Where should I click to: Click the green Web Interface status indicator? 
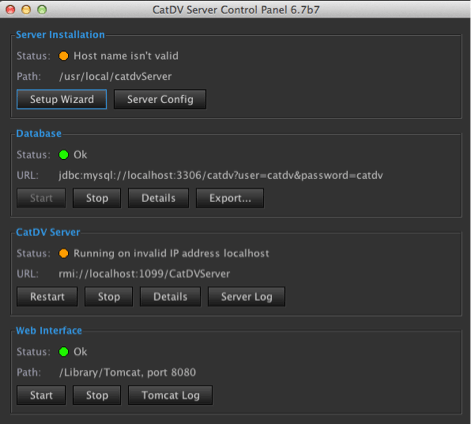point(64,352)
